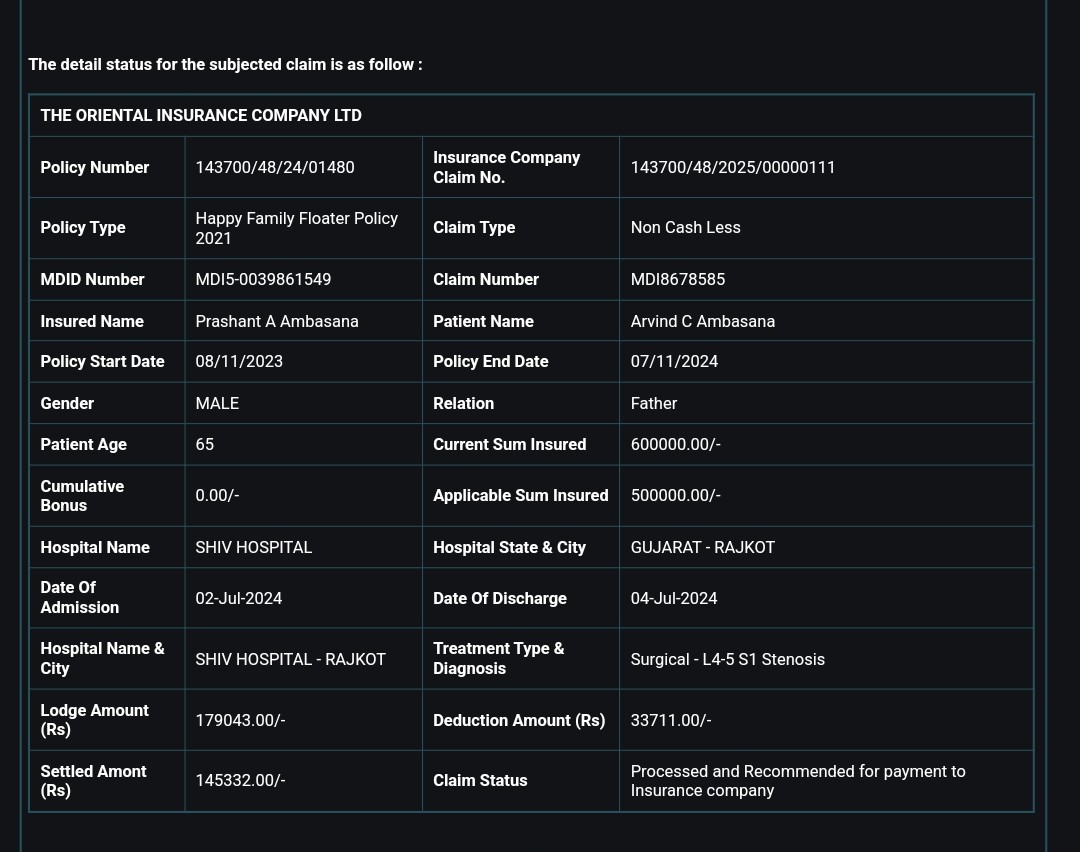Click the policy number 143700/48/24/01480
Image resolution: width=1080 pixels, height=852 pixels.
pyautogui.click(x=275, y=167)
